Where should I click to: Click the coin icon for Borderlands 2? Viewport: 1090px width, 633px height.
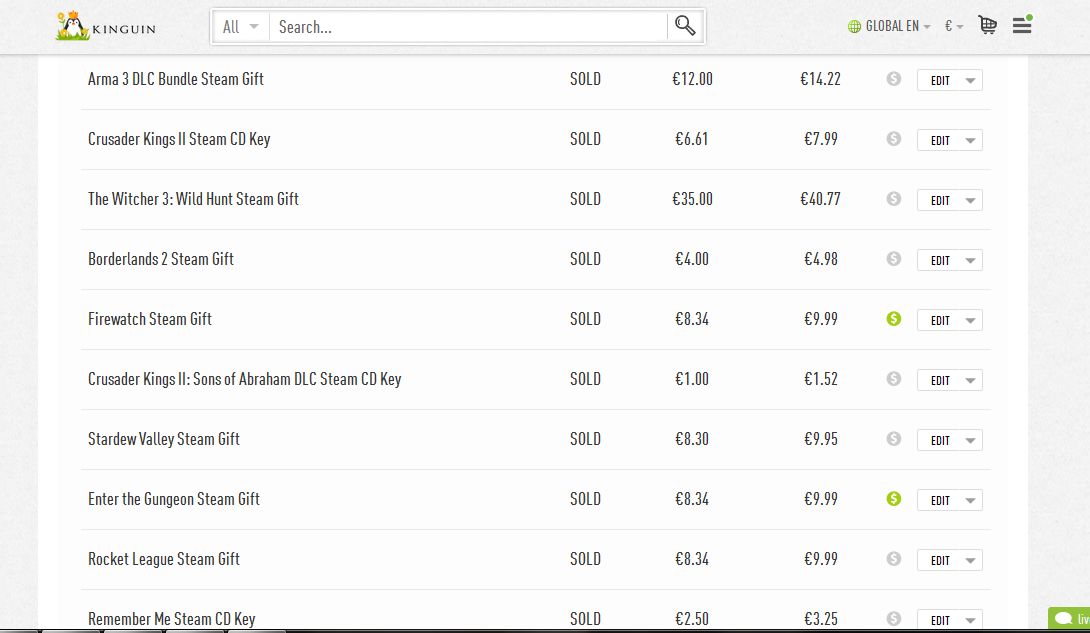pos(894,258)
